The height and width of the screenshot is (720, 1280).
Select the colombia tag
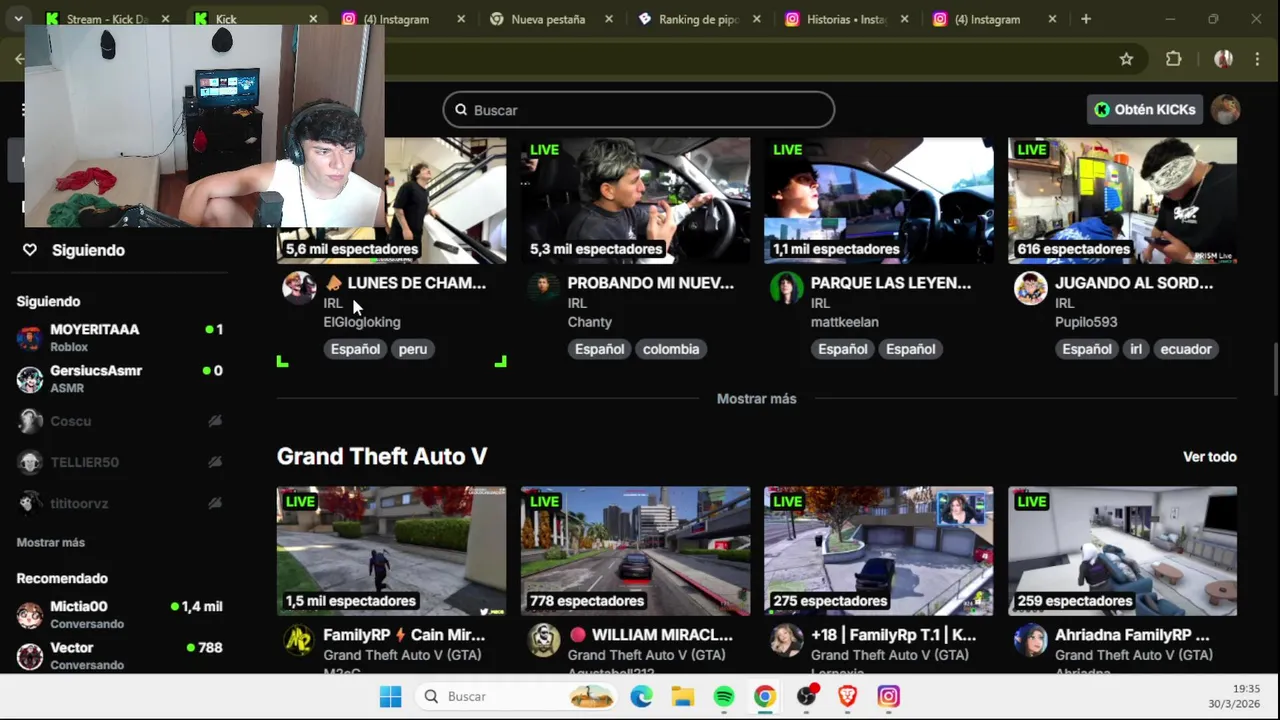(671, 349)
